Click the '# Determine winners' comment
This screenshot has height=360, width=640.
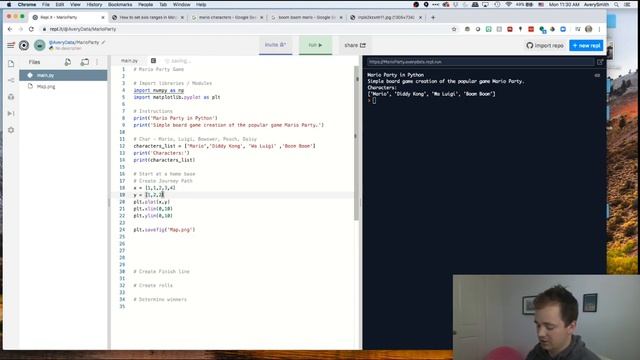[160, 299]
